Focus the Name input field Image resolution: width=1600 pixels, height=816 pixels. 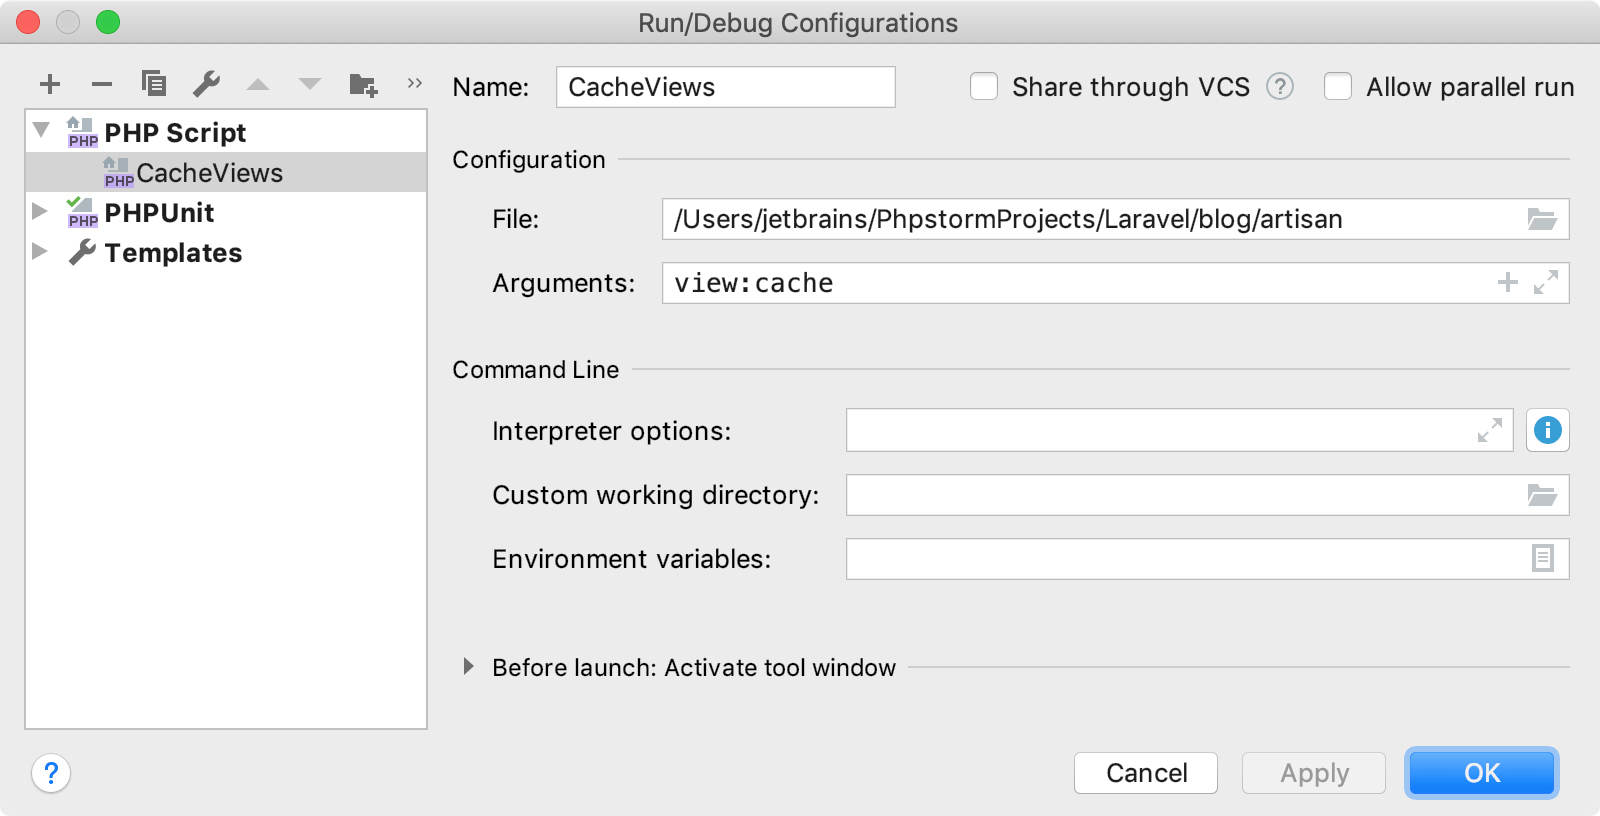click(x=726, y=87)
